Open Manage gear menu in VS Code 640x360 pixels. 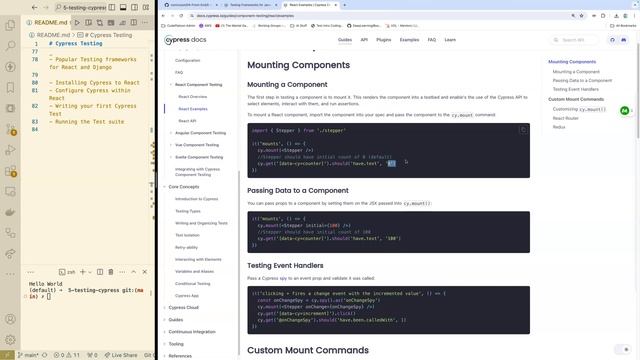[10, 340]
